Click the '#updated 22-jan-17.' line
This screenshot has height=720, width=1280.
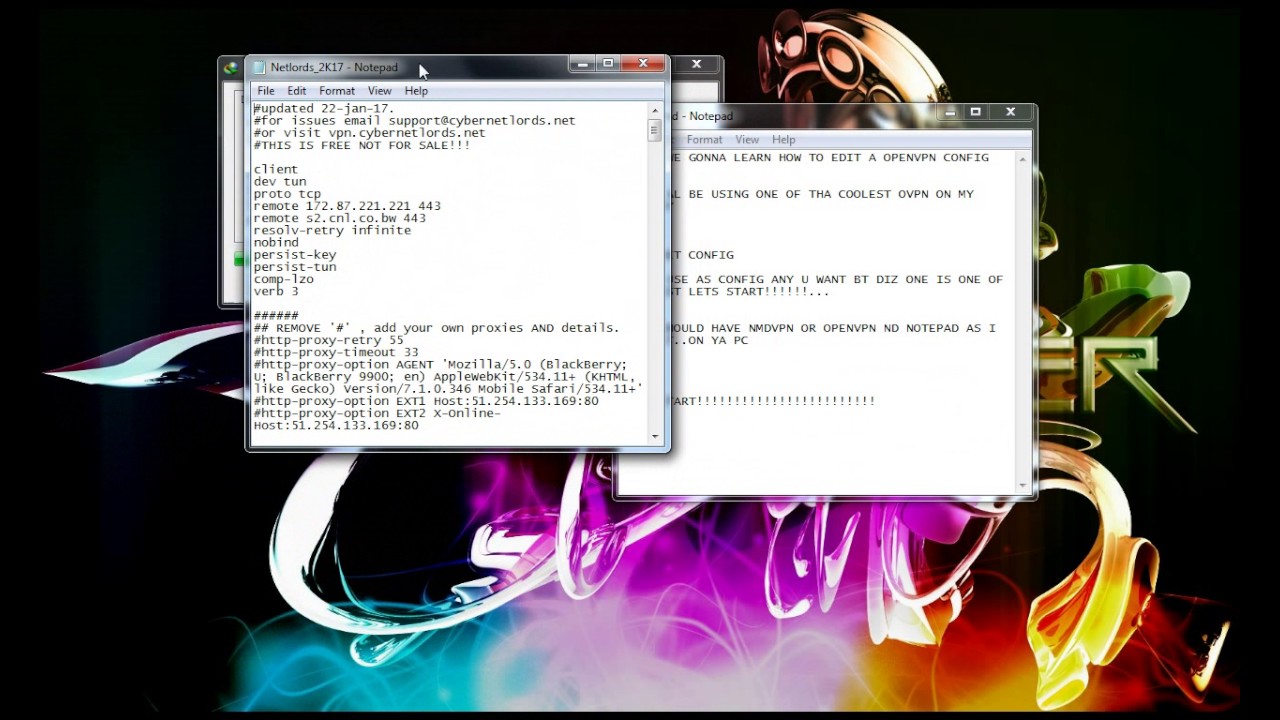[324, 108]
